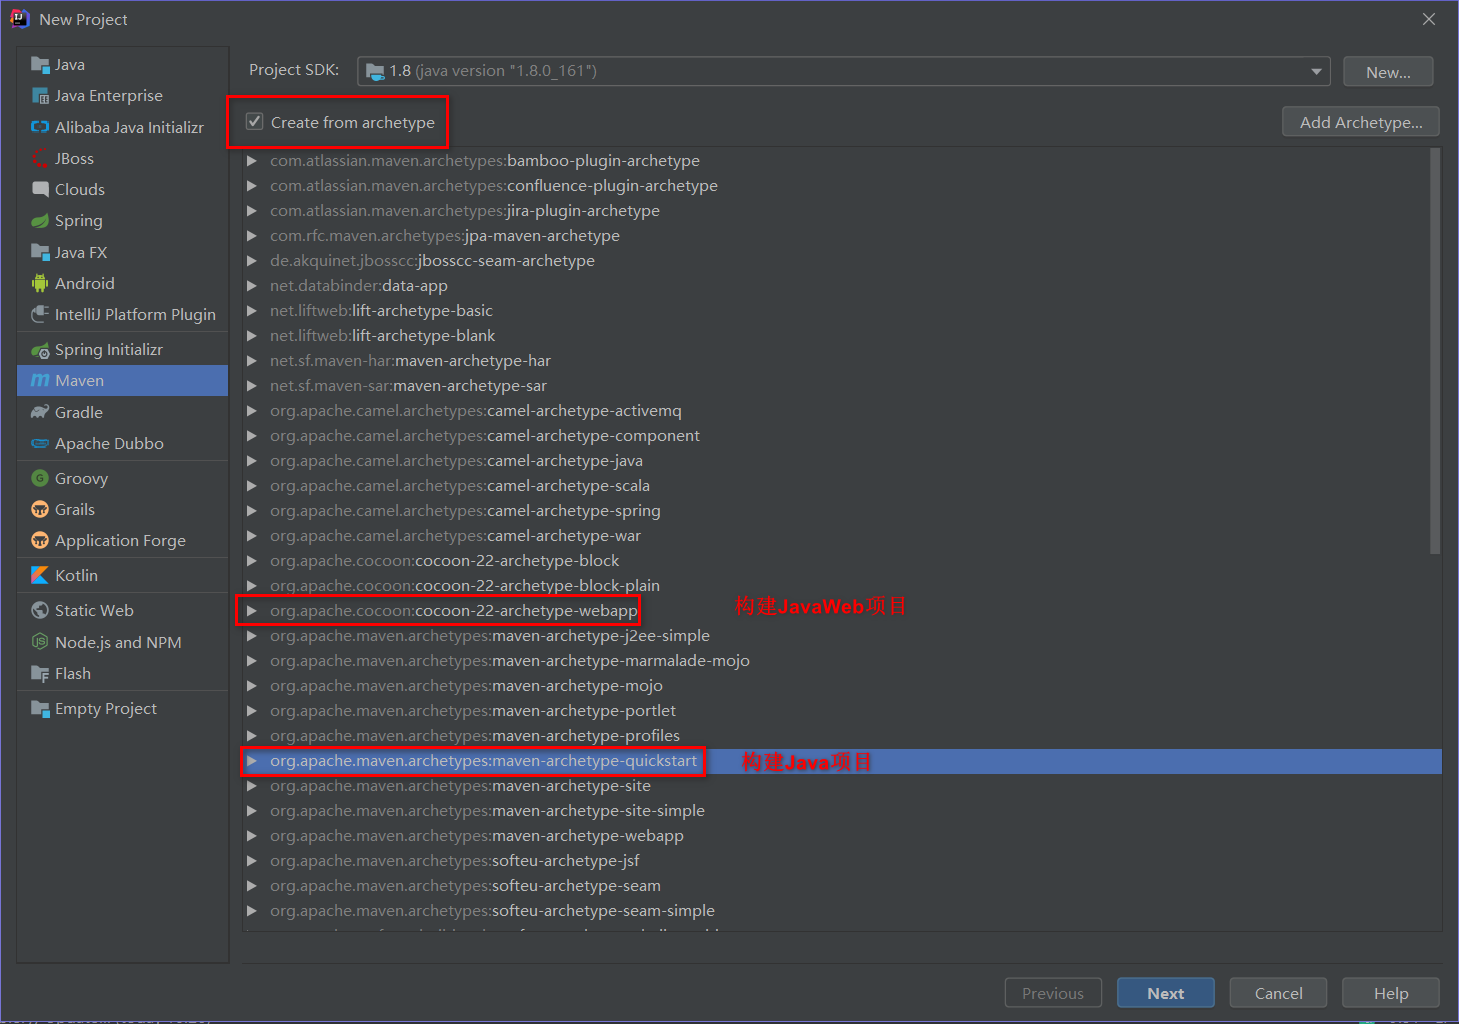Click the Help button
Viewport: 1459px width, 1024px height.
1391,993
